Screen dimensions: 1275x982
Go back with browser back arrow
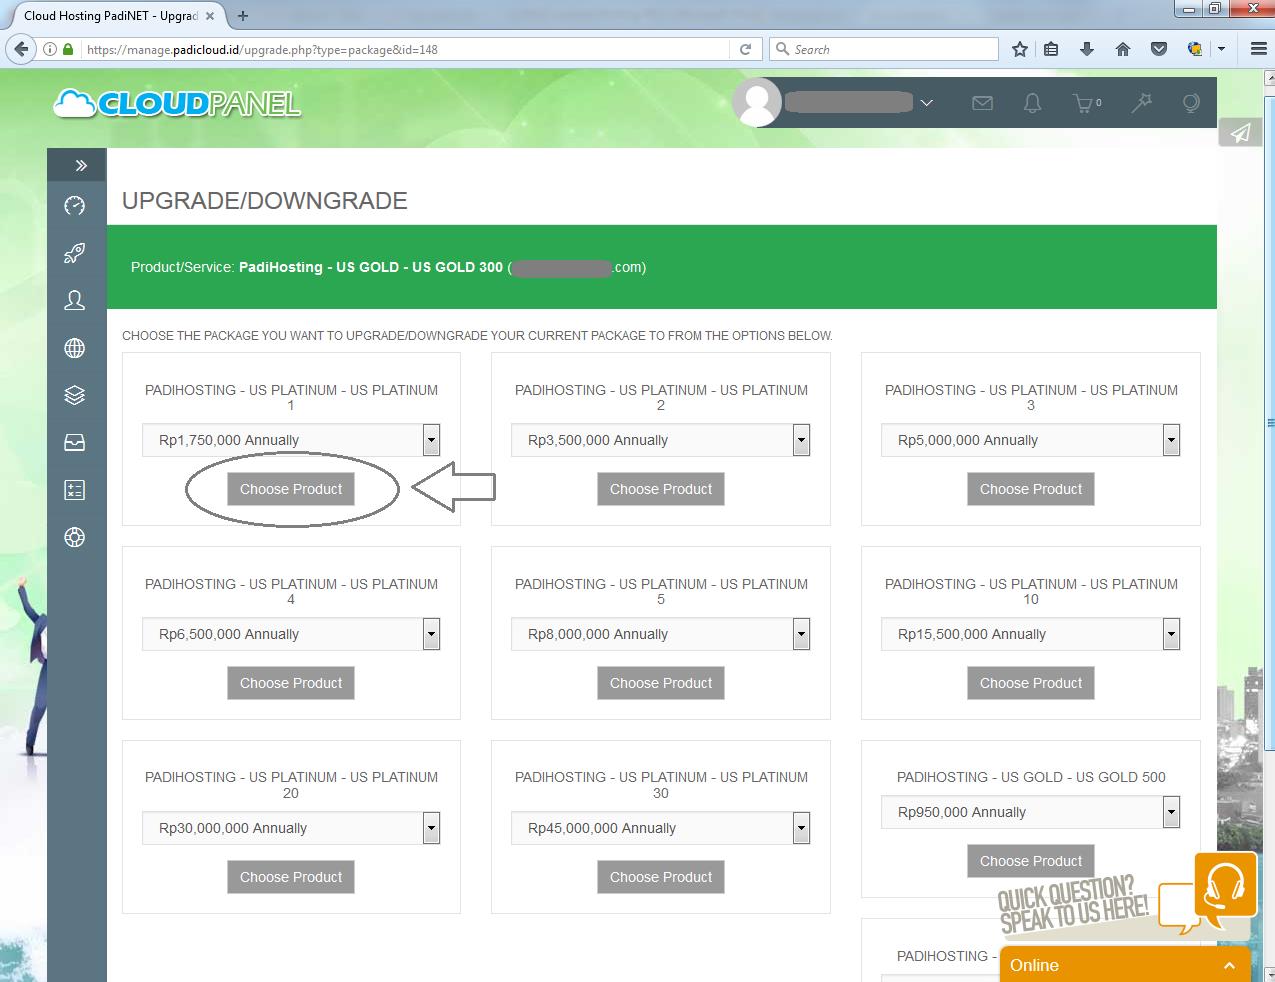[x=22, y=49]
